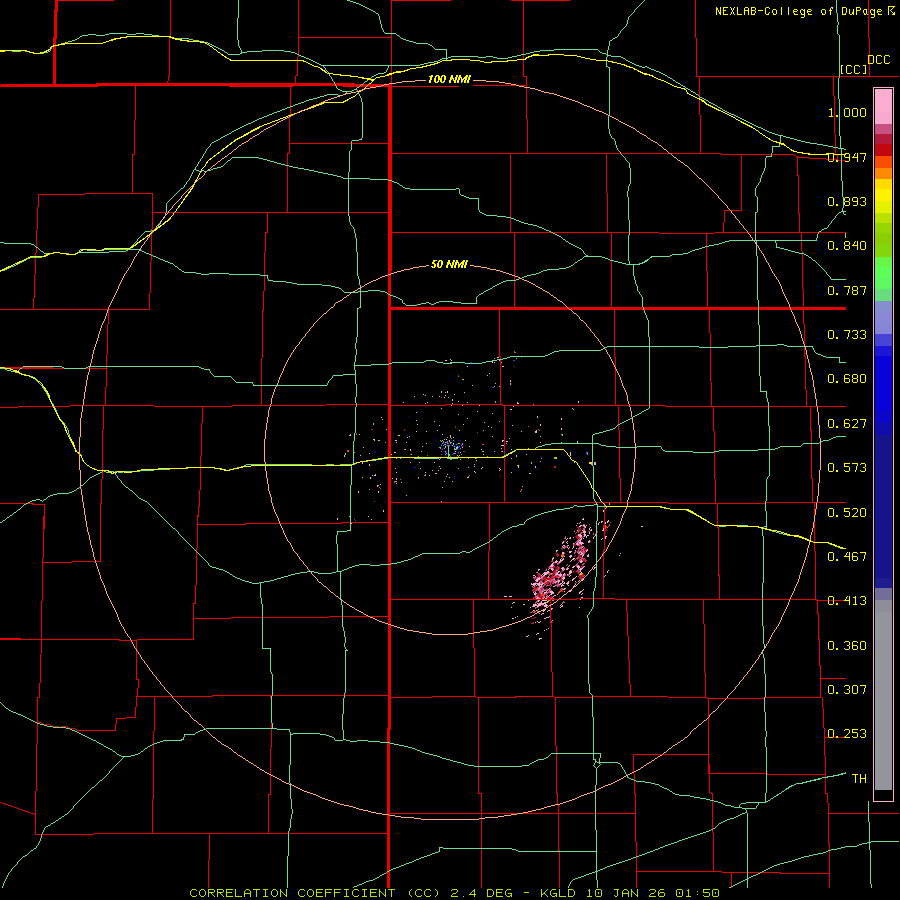This screenshot has height=900, width=900.
Task: Select the 0.947 scale value
Action: click(847, 157)
